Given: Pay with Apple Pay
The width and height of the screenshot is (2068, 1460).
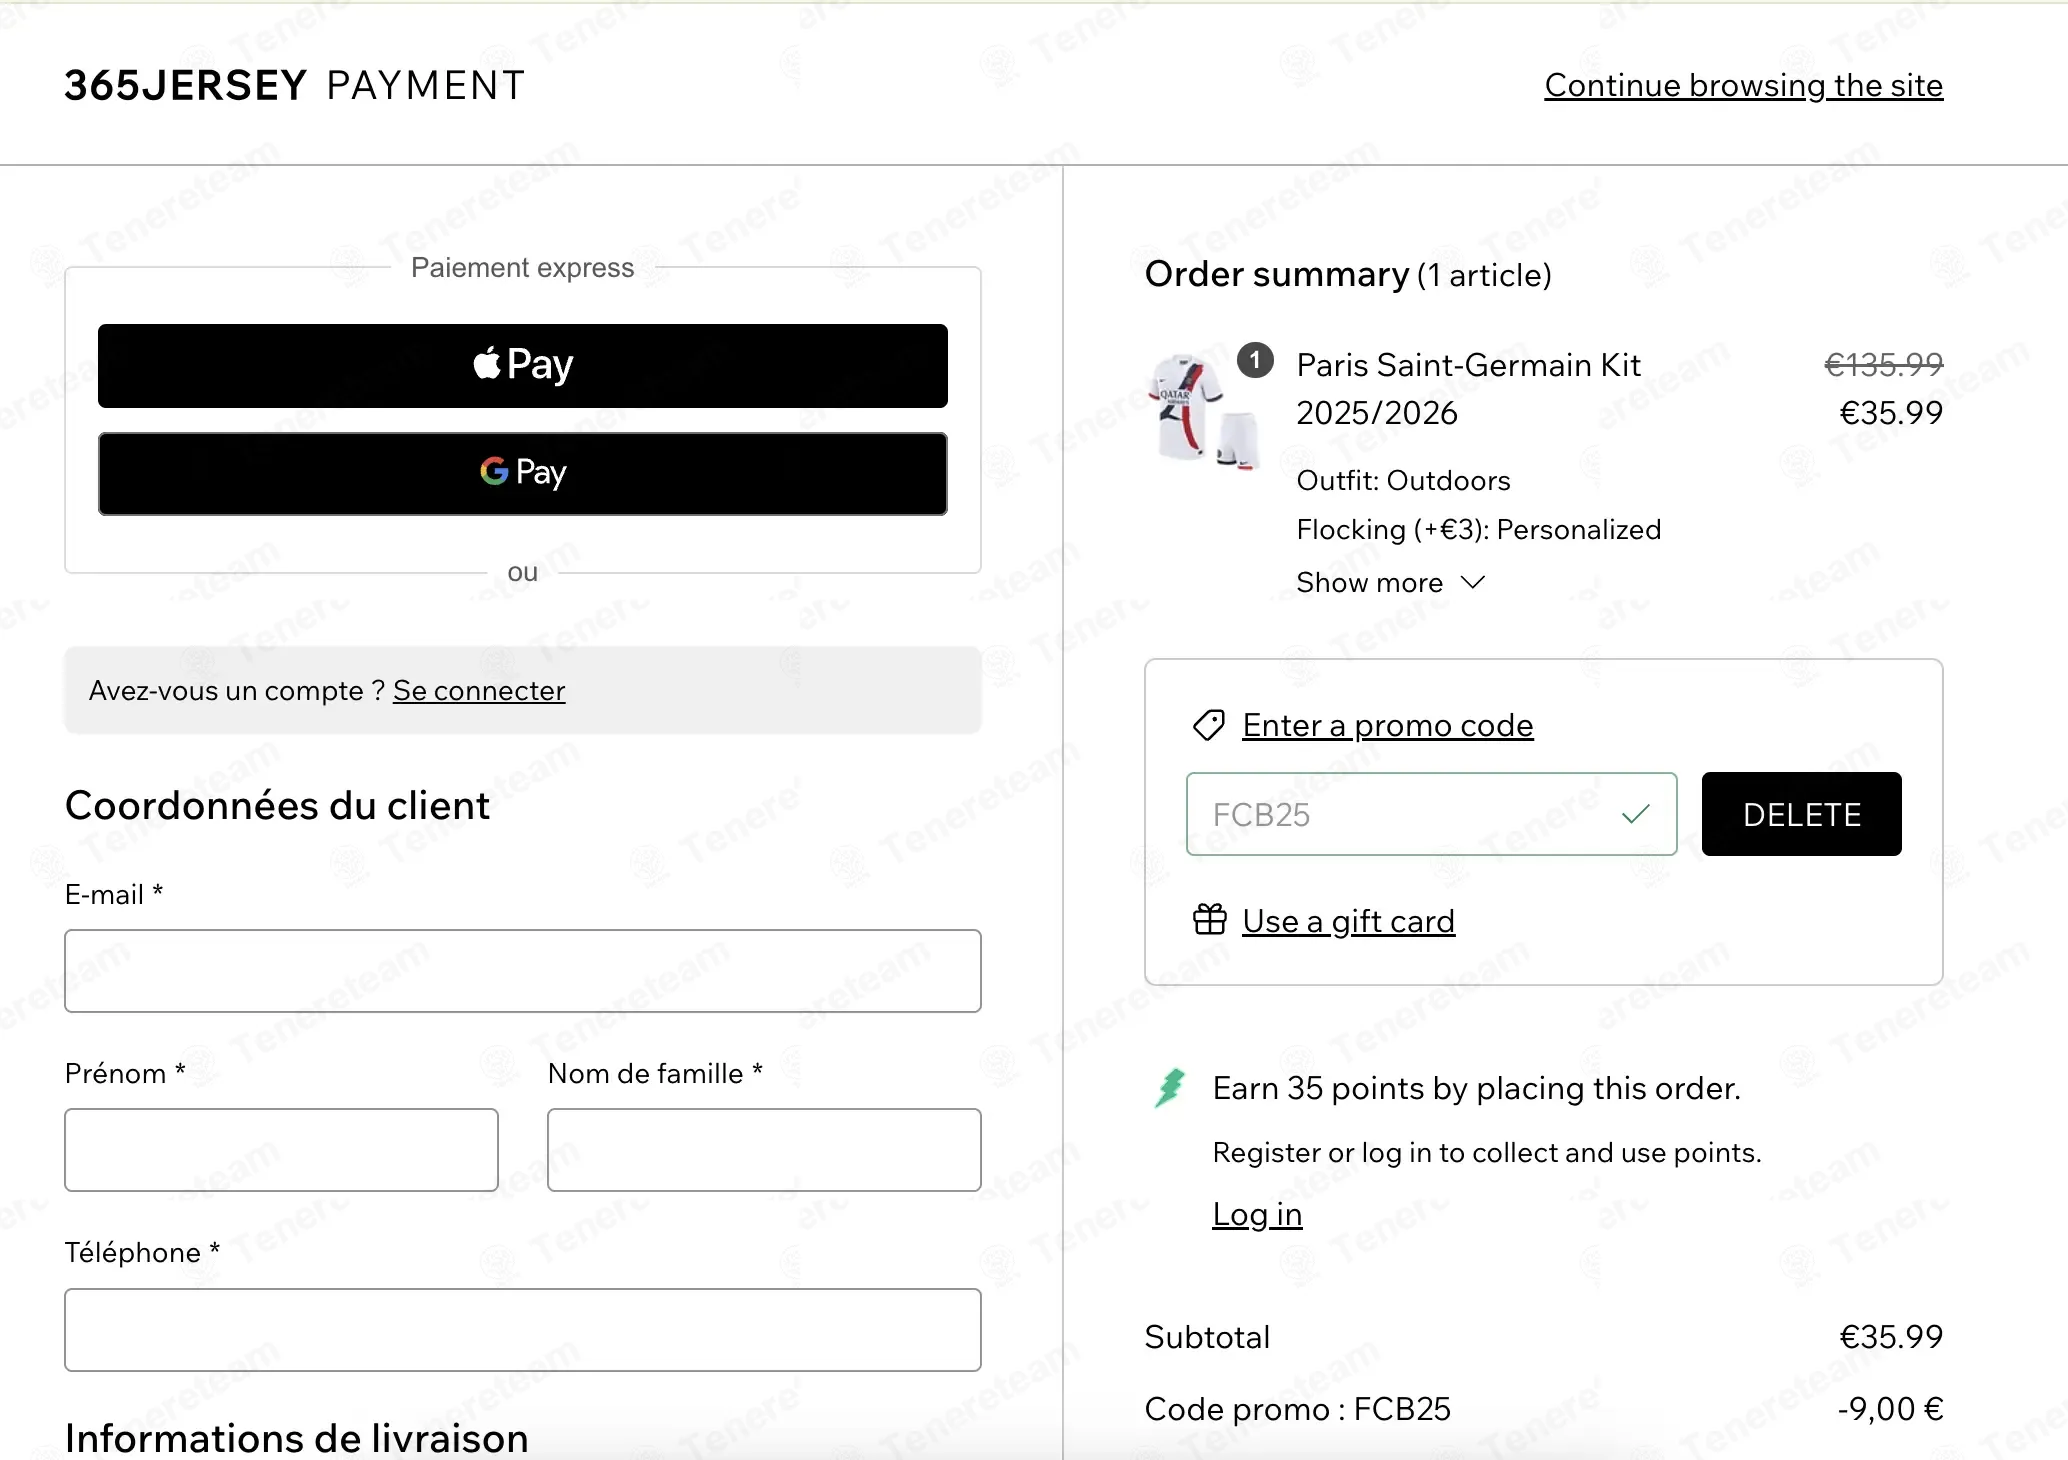Looking at the screenshot, I should click(522, 365).
